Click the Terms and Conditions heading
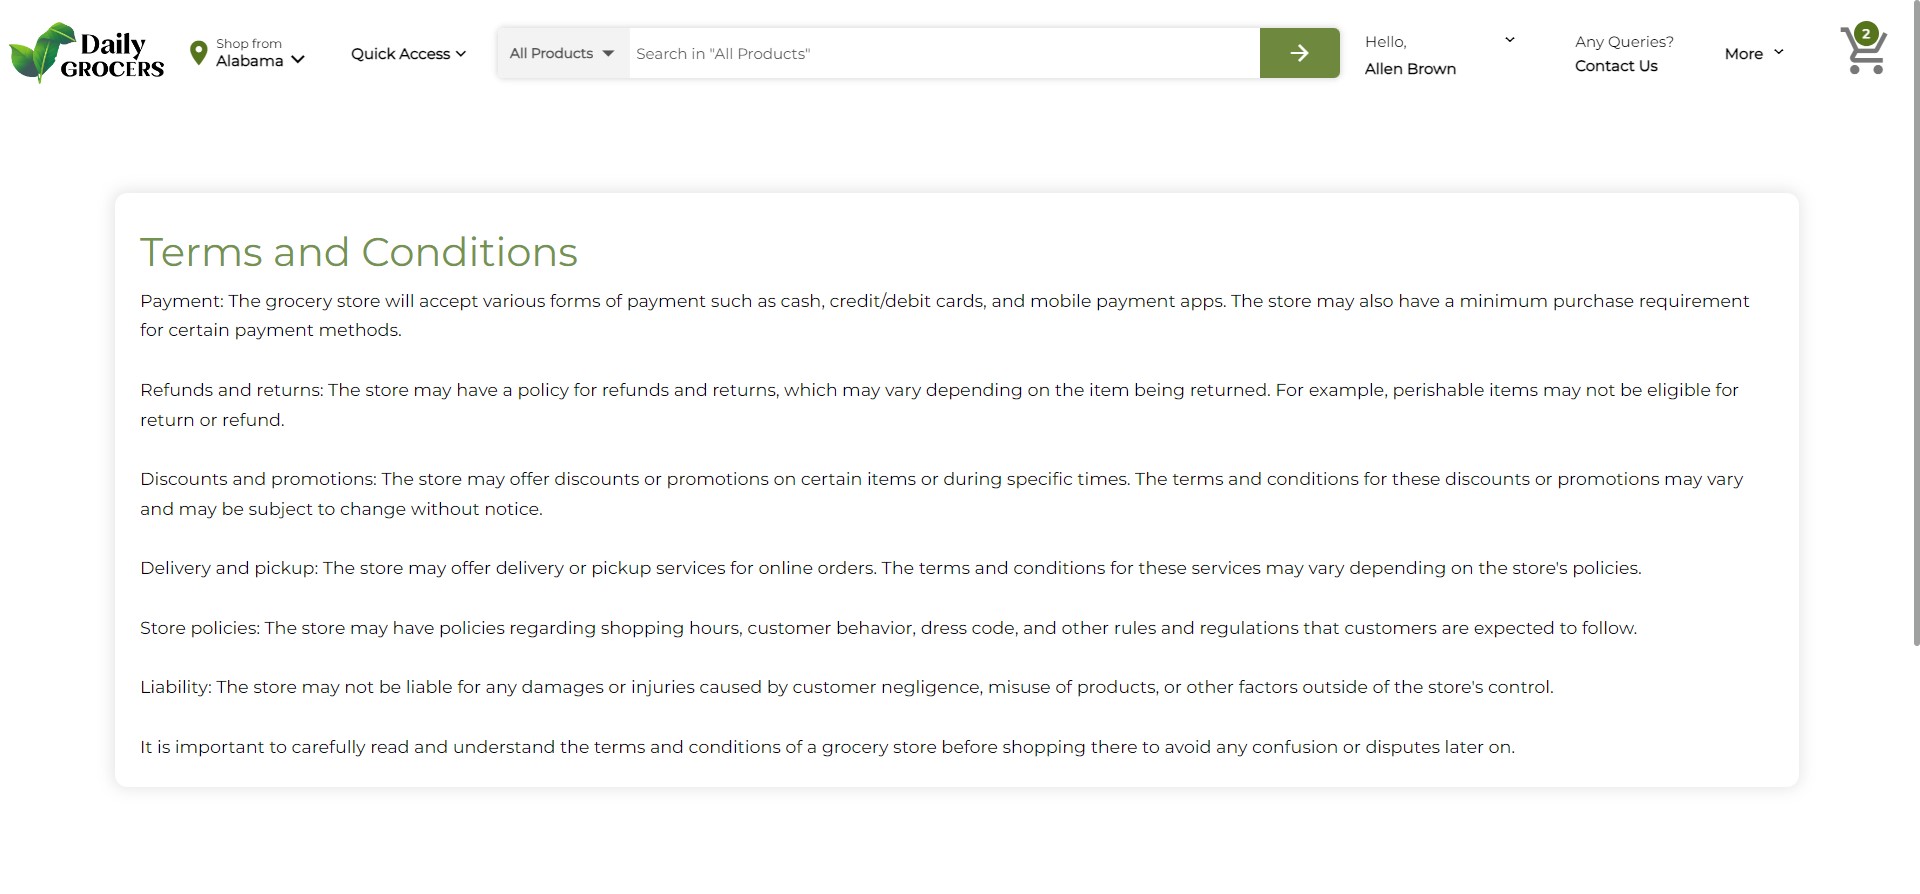 coord(358,252)
